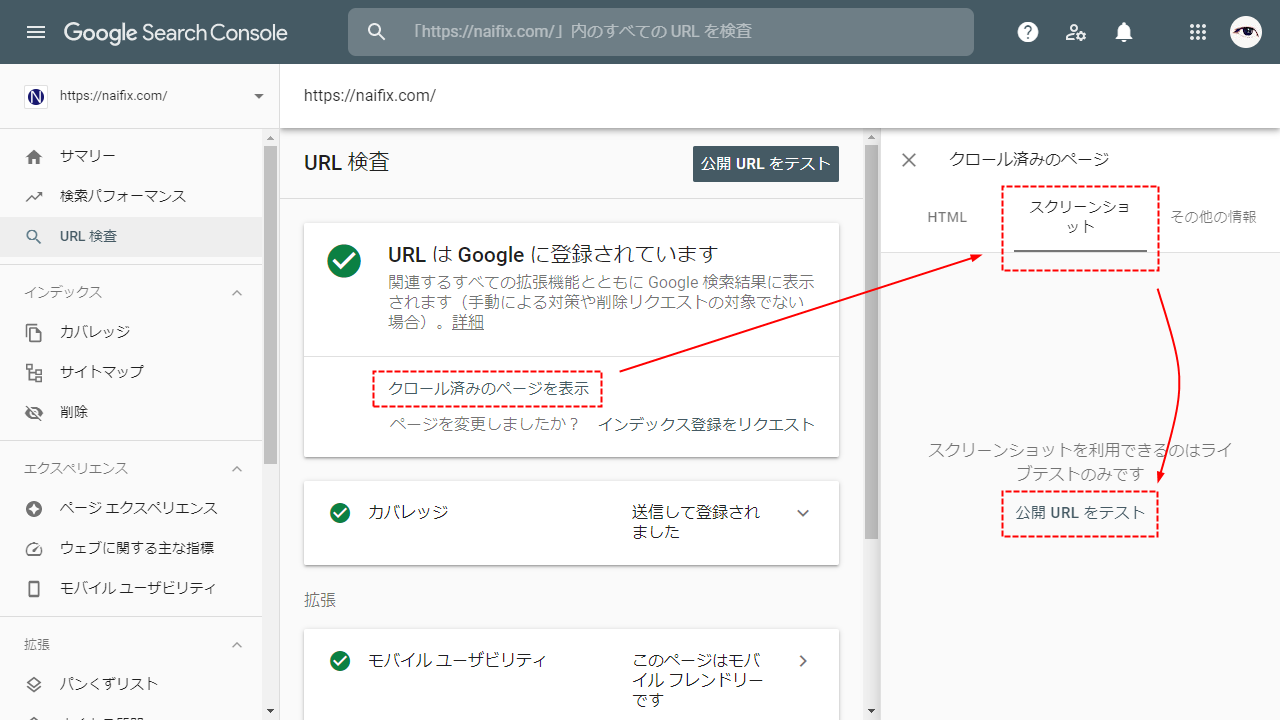1280x720 pixels.
Task: Click the green check beside URL は Google に登録されています
Action: coord(344,261)
